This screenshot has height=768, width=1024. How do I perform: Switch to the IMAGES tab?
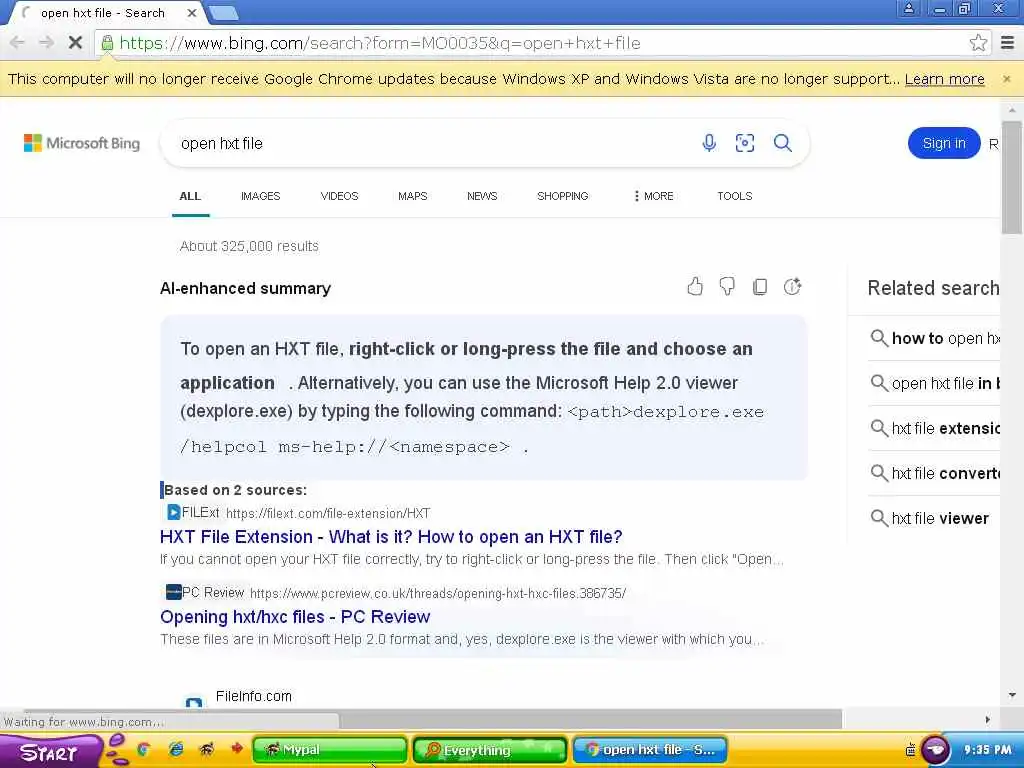click(261, 196)
